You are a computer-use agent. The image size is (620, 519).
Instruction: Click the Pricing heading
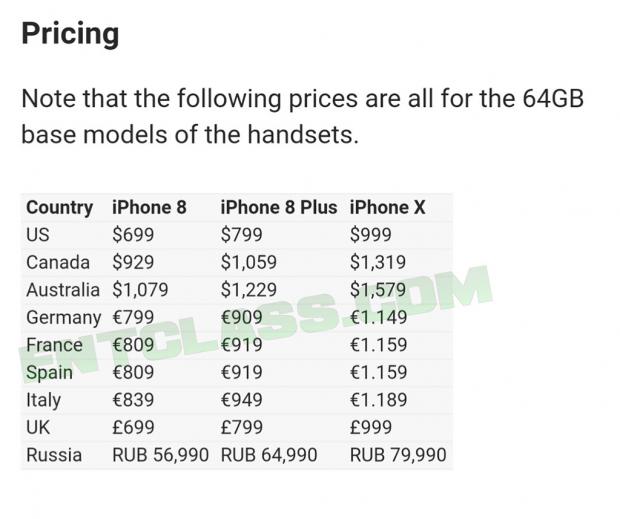[70, 34]
